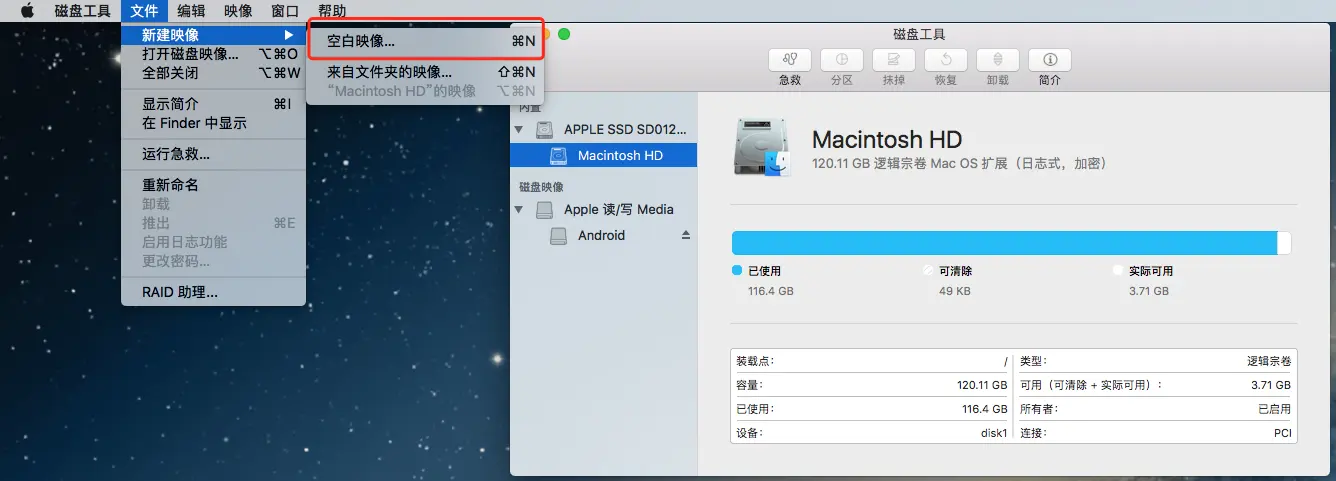This screenshot has height=481, width=1336.
Task: Choose RAID 助理... menu item
Action: pyautogui.click(x=213, y=292)
